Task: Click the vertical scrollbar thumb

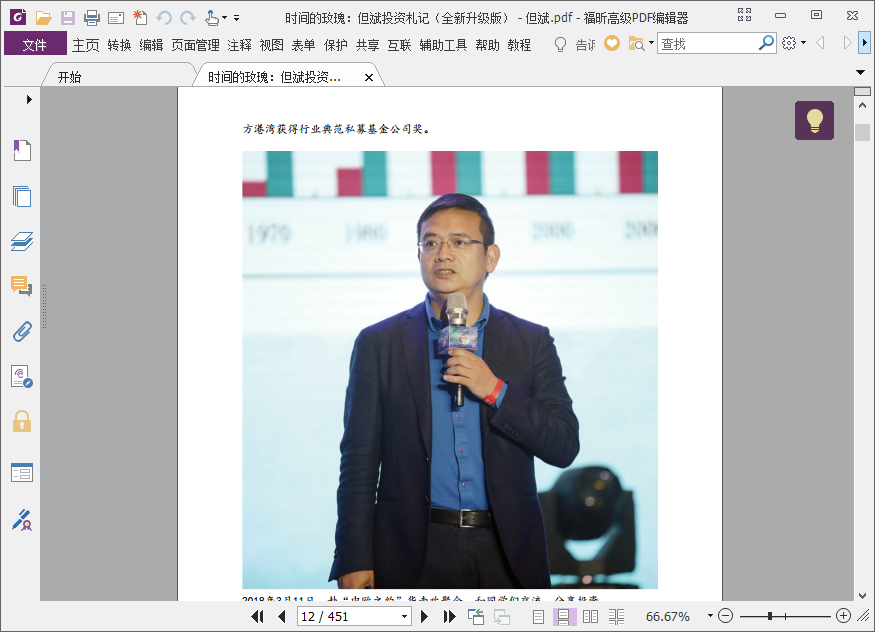Action: 862,132
